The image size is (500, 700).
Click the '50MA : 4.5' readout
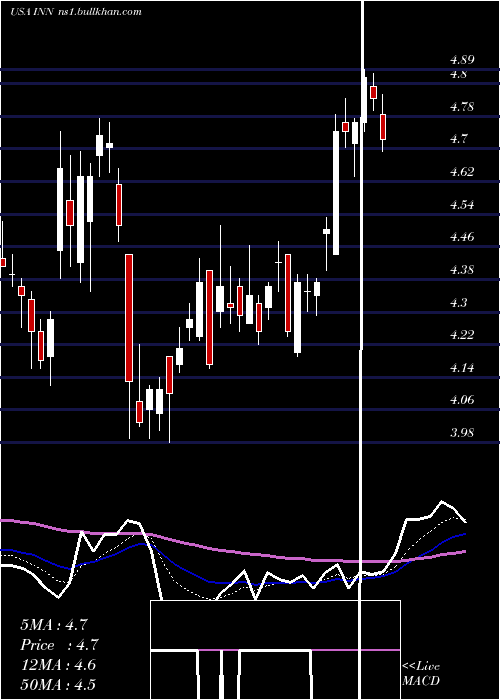(58, 684)
